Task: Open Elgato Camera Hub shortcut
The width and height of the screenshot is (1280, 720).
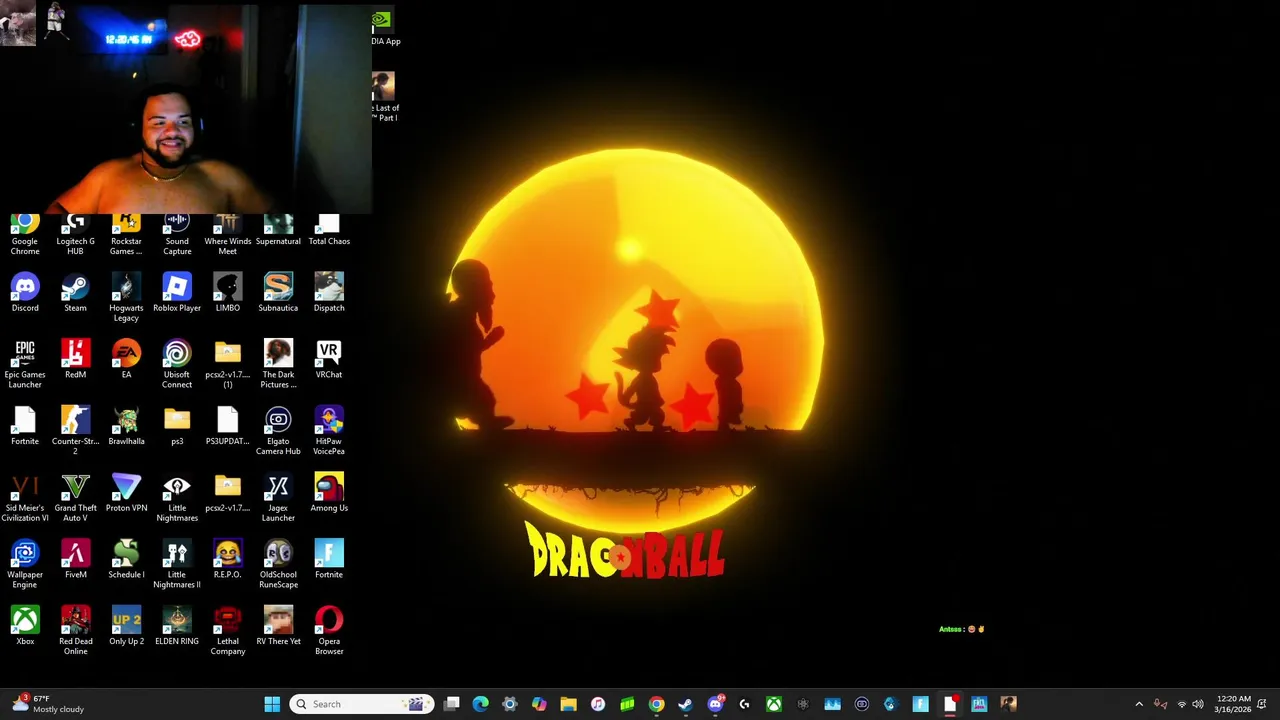Action: coord(278,431)
